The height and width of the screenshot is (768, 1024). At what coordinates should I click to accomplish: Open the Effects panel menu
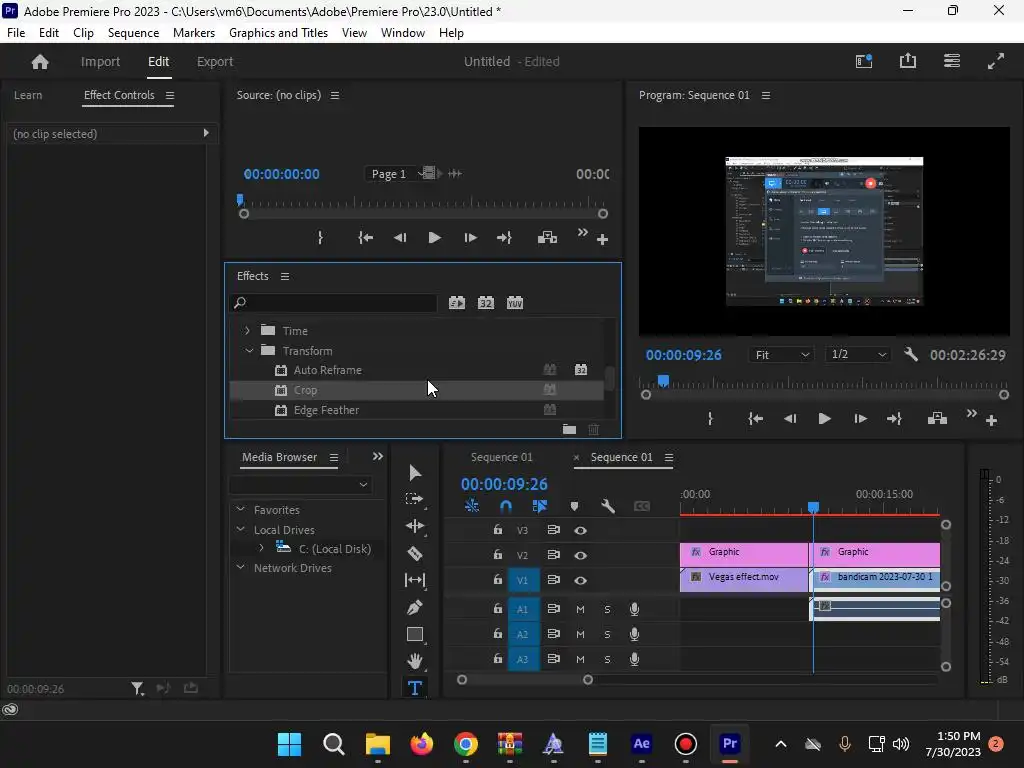point(285,276)
